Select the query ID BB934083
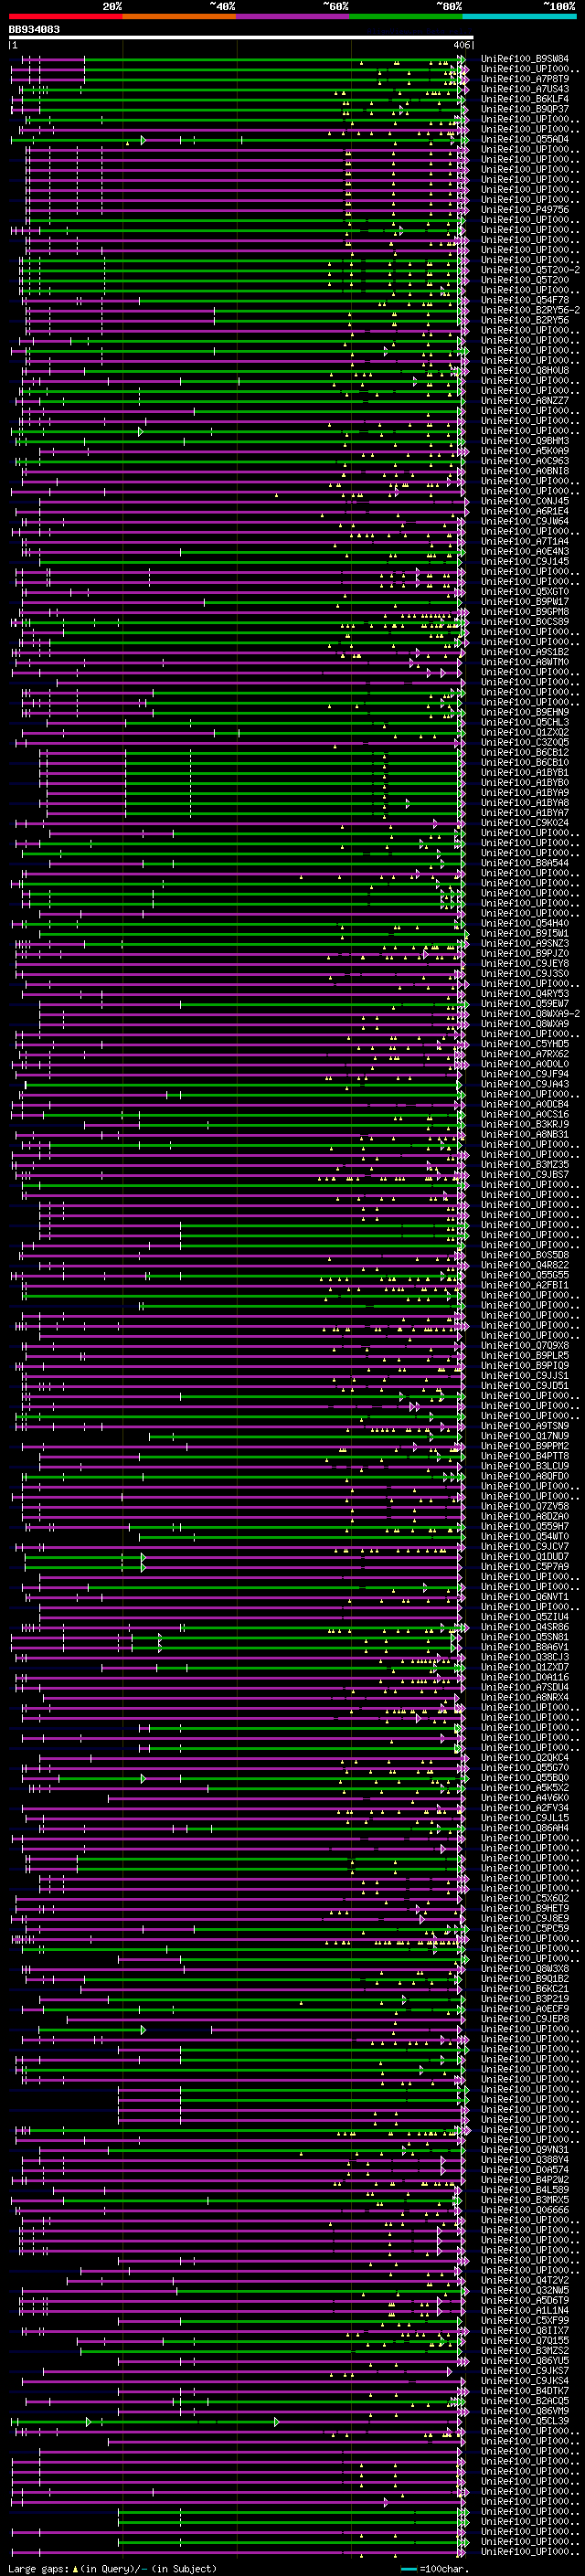 coord(34,29)
